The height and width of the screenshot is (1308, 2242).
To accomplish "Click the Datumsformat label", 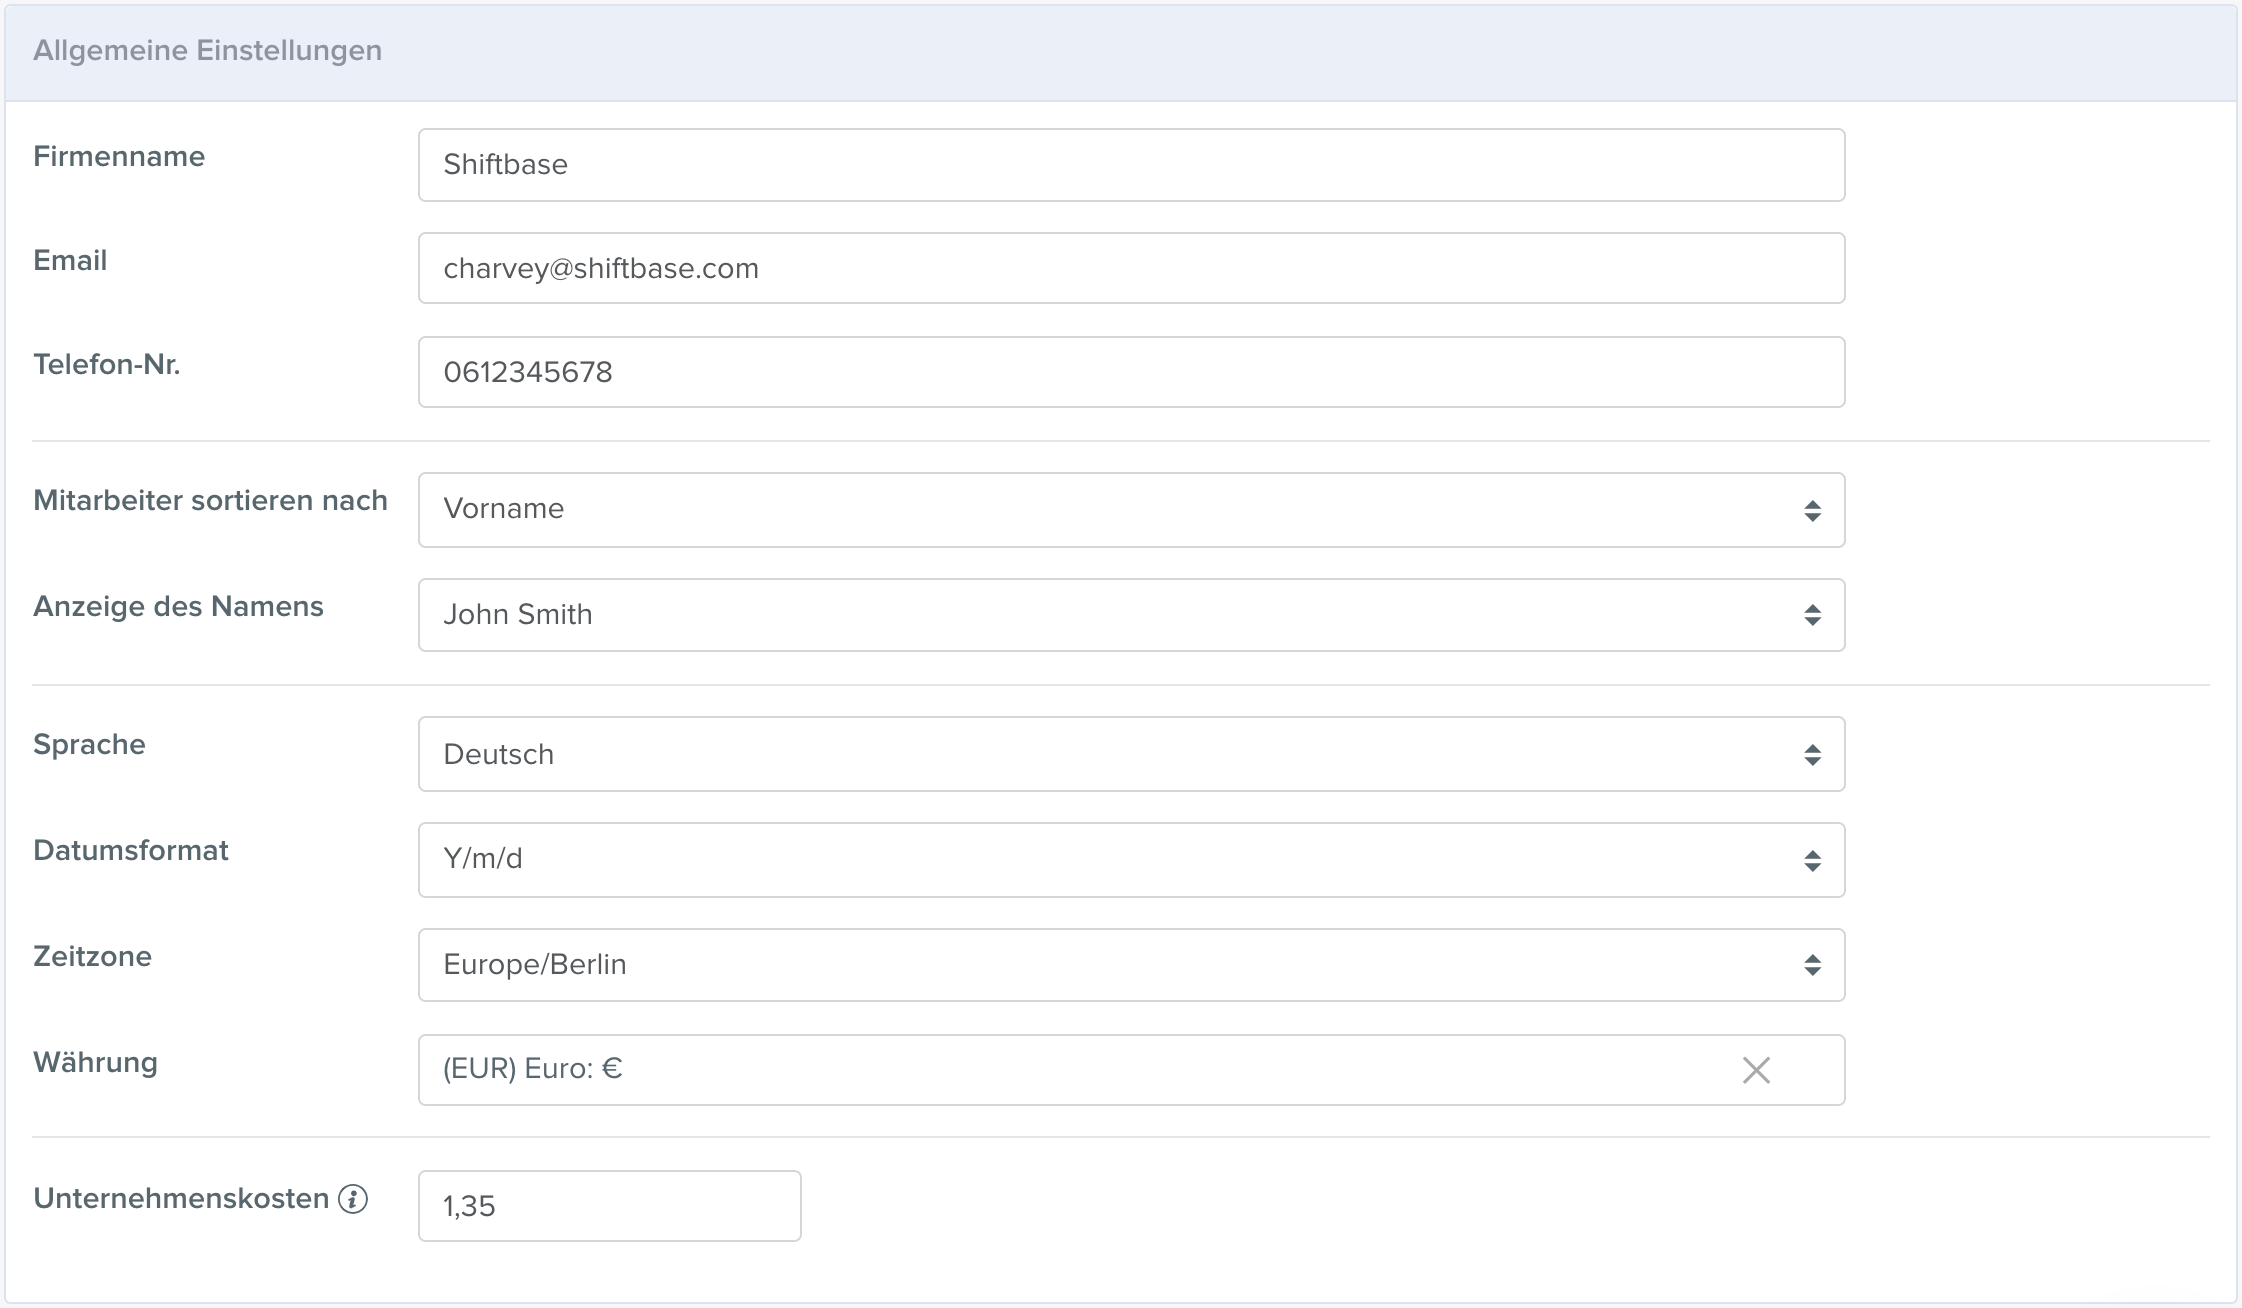I will click(x=131, y=850).
